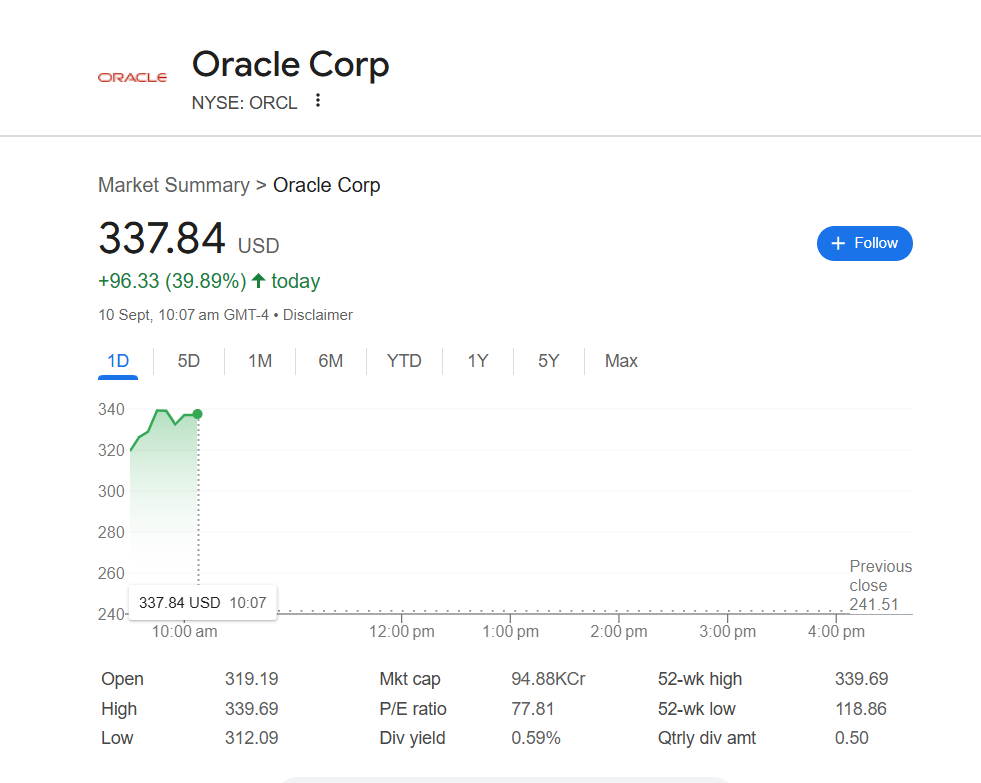View the 5Y chart range
Screen dimensions: 981x783
(x=549, y=361)
